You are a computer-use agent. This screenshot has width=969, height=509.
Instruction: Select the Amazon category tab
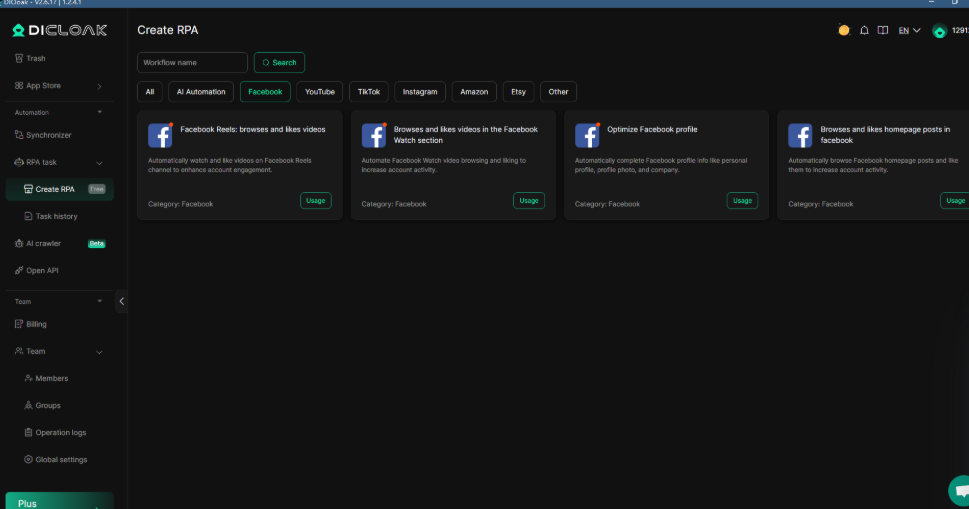[474, 91]
